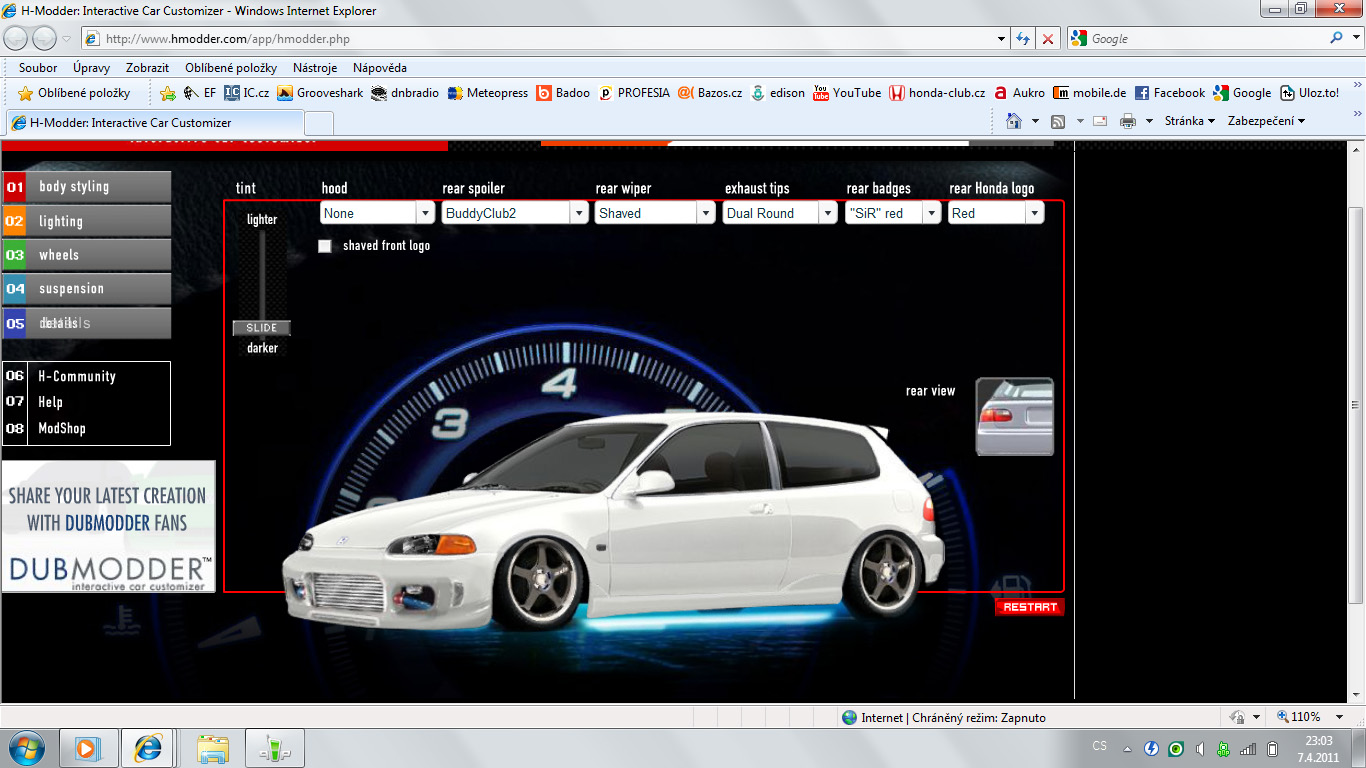Viewport: 1366px width, 768px height.
Task: Click the red RESTART button
Action: click(1029, 607)
